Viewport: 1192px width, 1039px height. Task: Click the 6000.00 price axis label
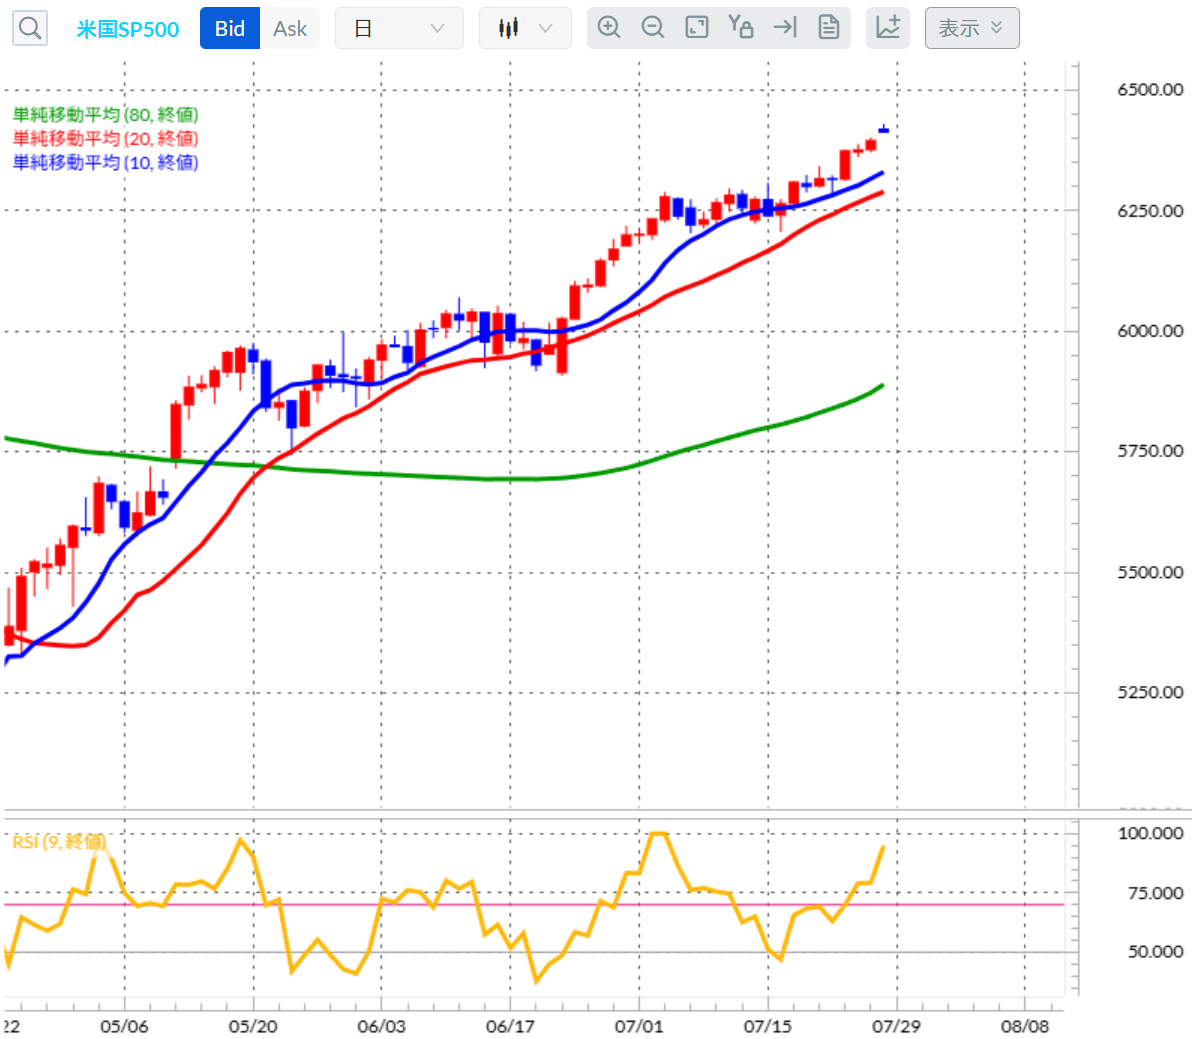tap(1150, 331)
